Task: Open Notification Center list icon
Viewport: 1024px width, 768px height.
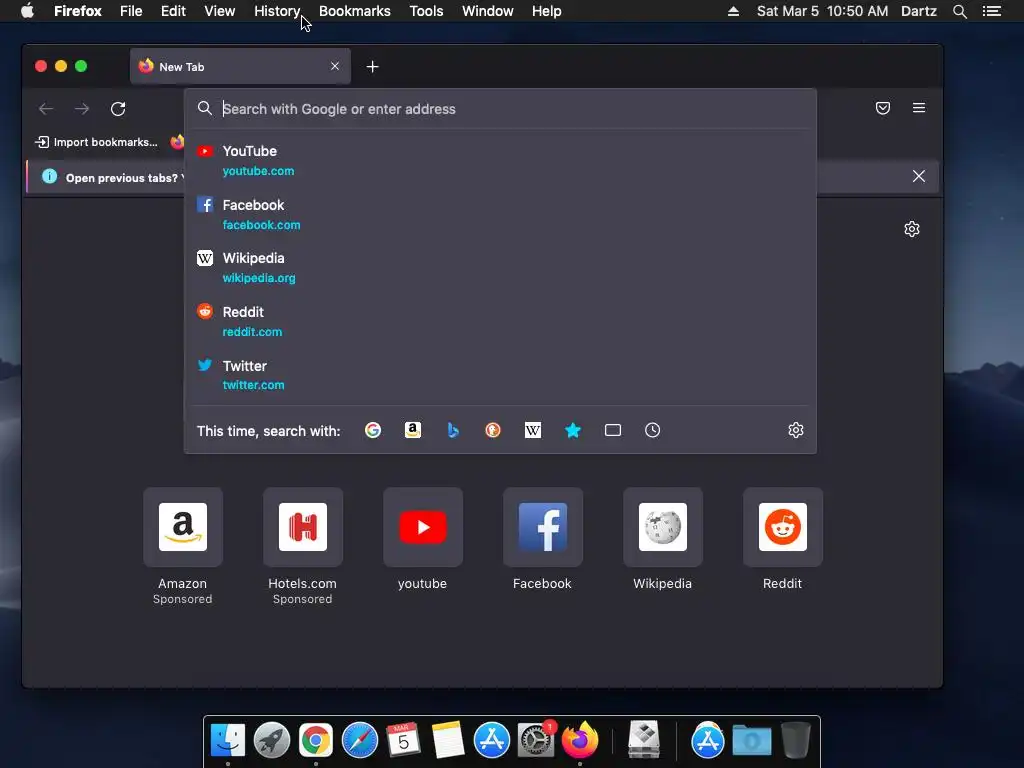Action: [992, 11]
